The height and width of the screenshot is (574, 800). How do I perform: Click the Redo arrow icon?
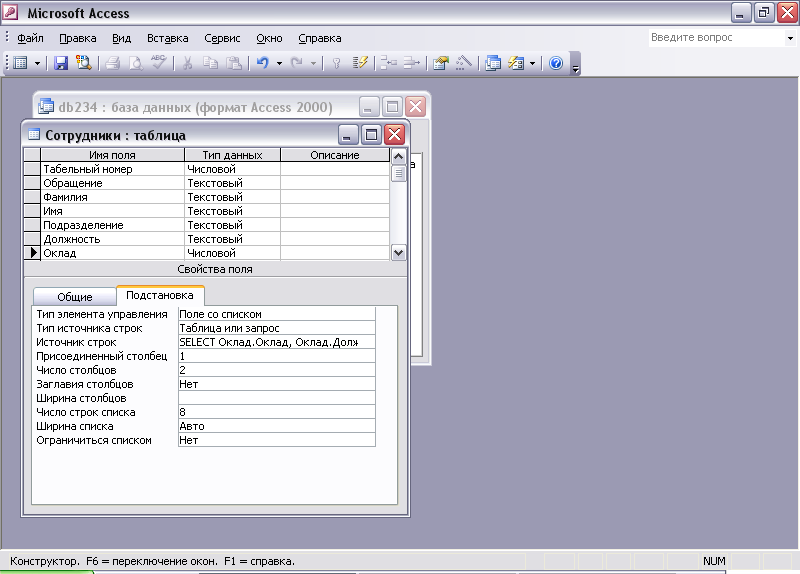296,63
